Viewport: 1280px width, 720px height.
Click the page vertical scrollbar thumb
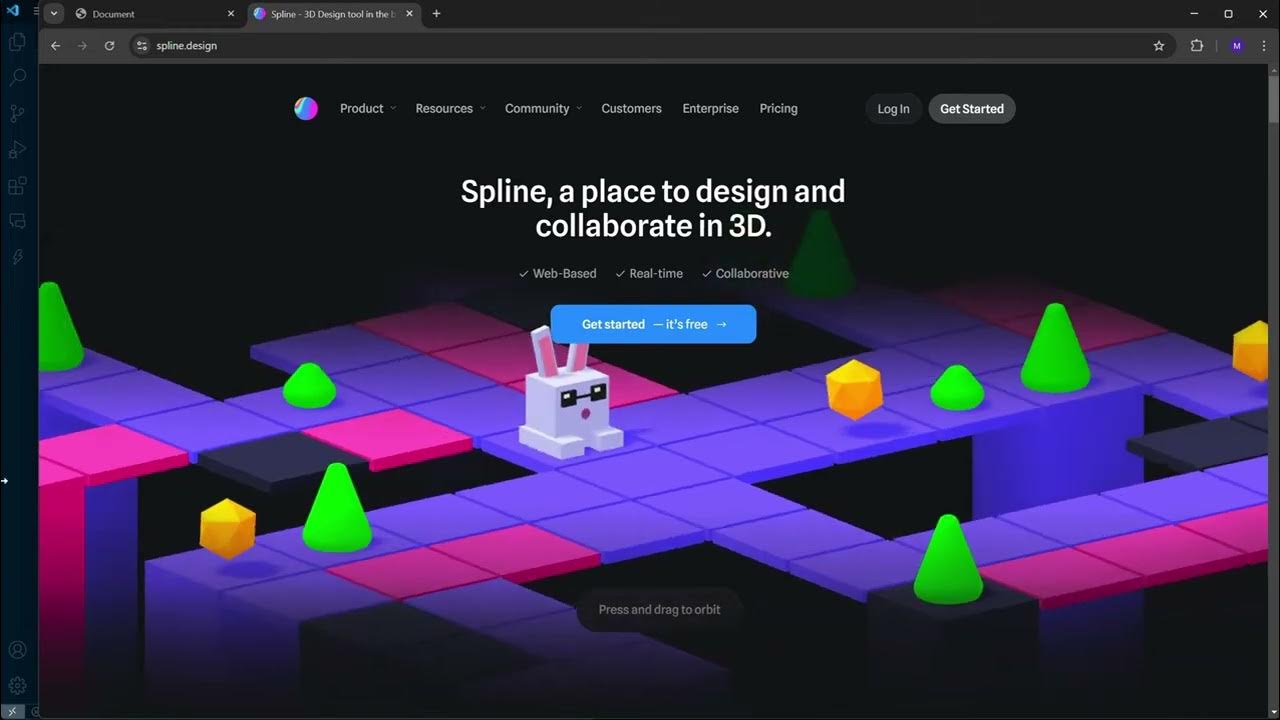click(1273, 100)
